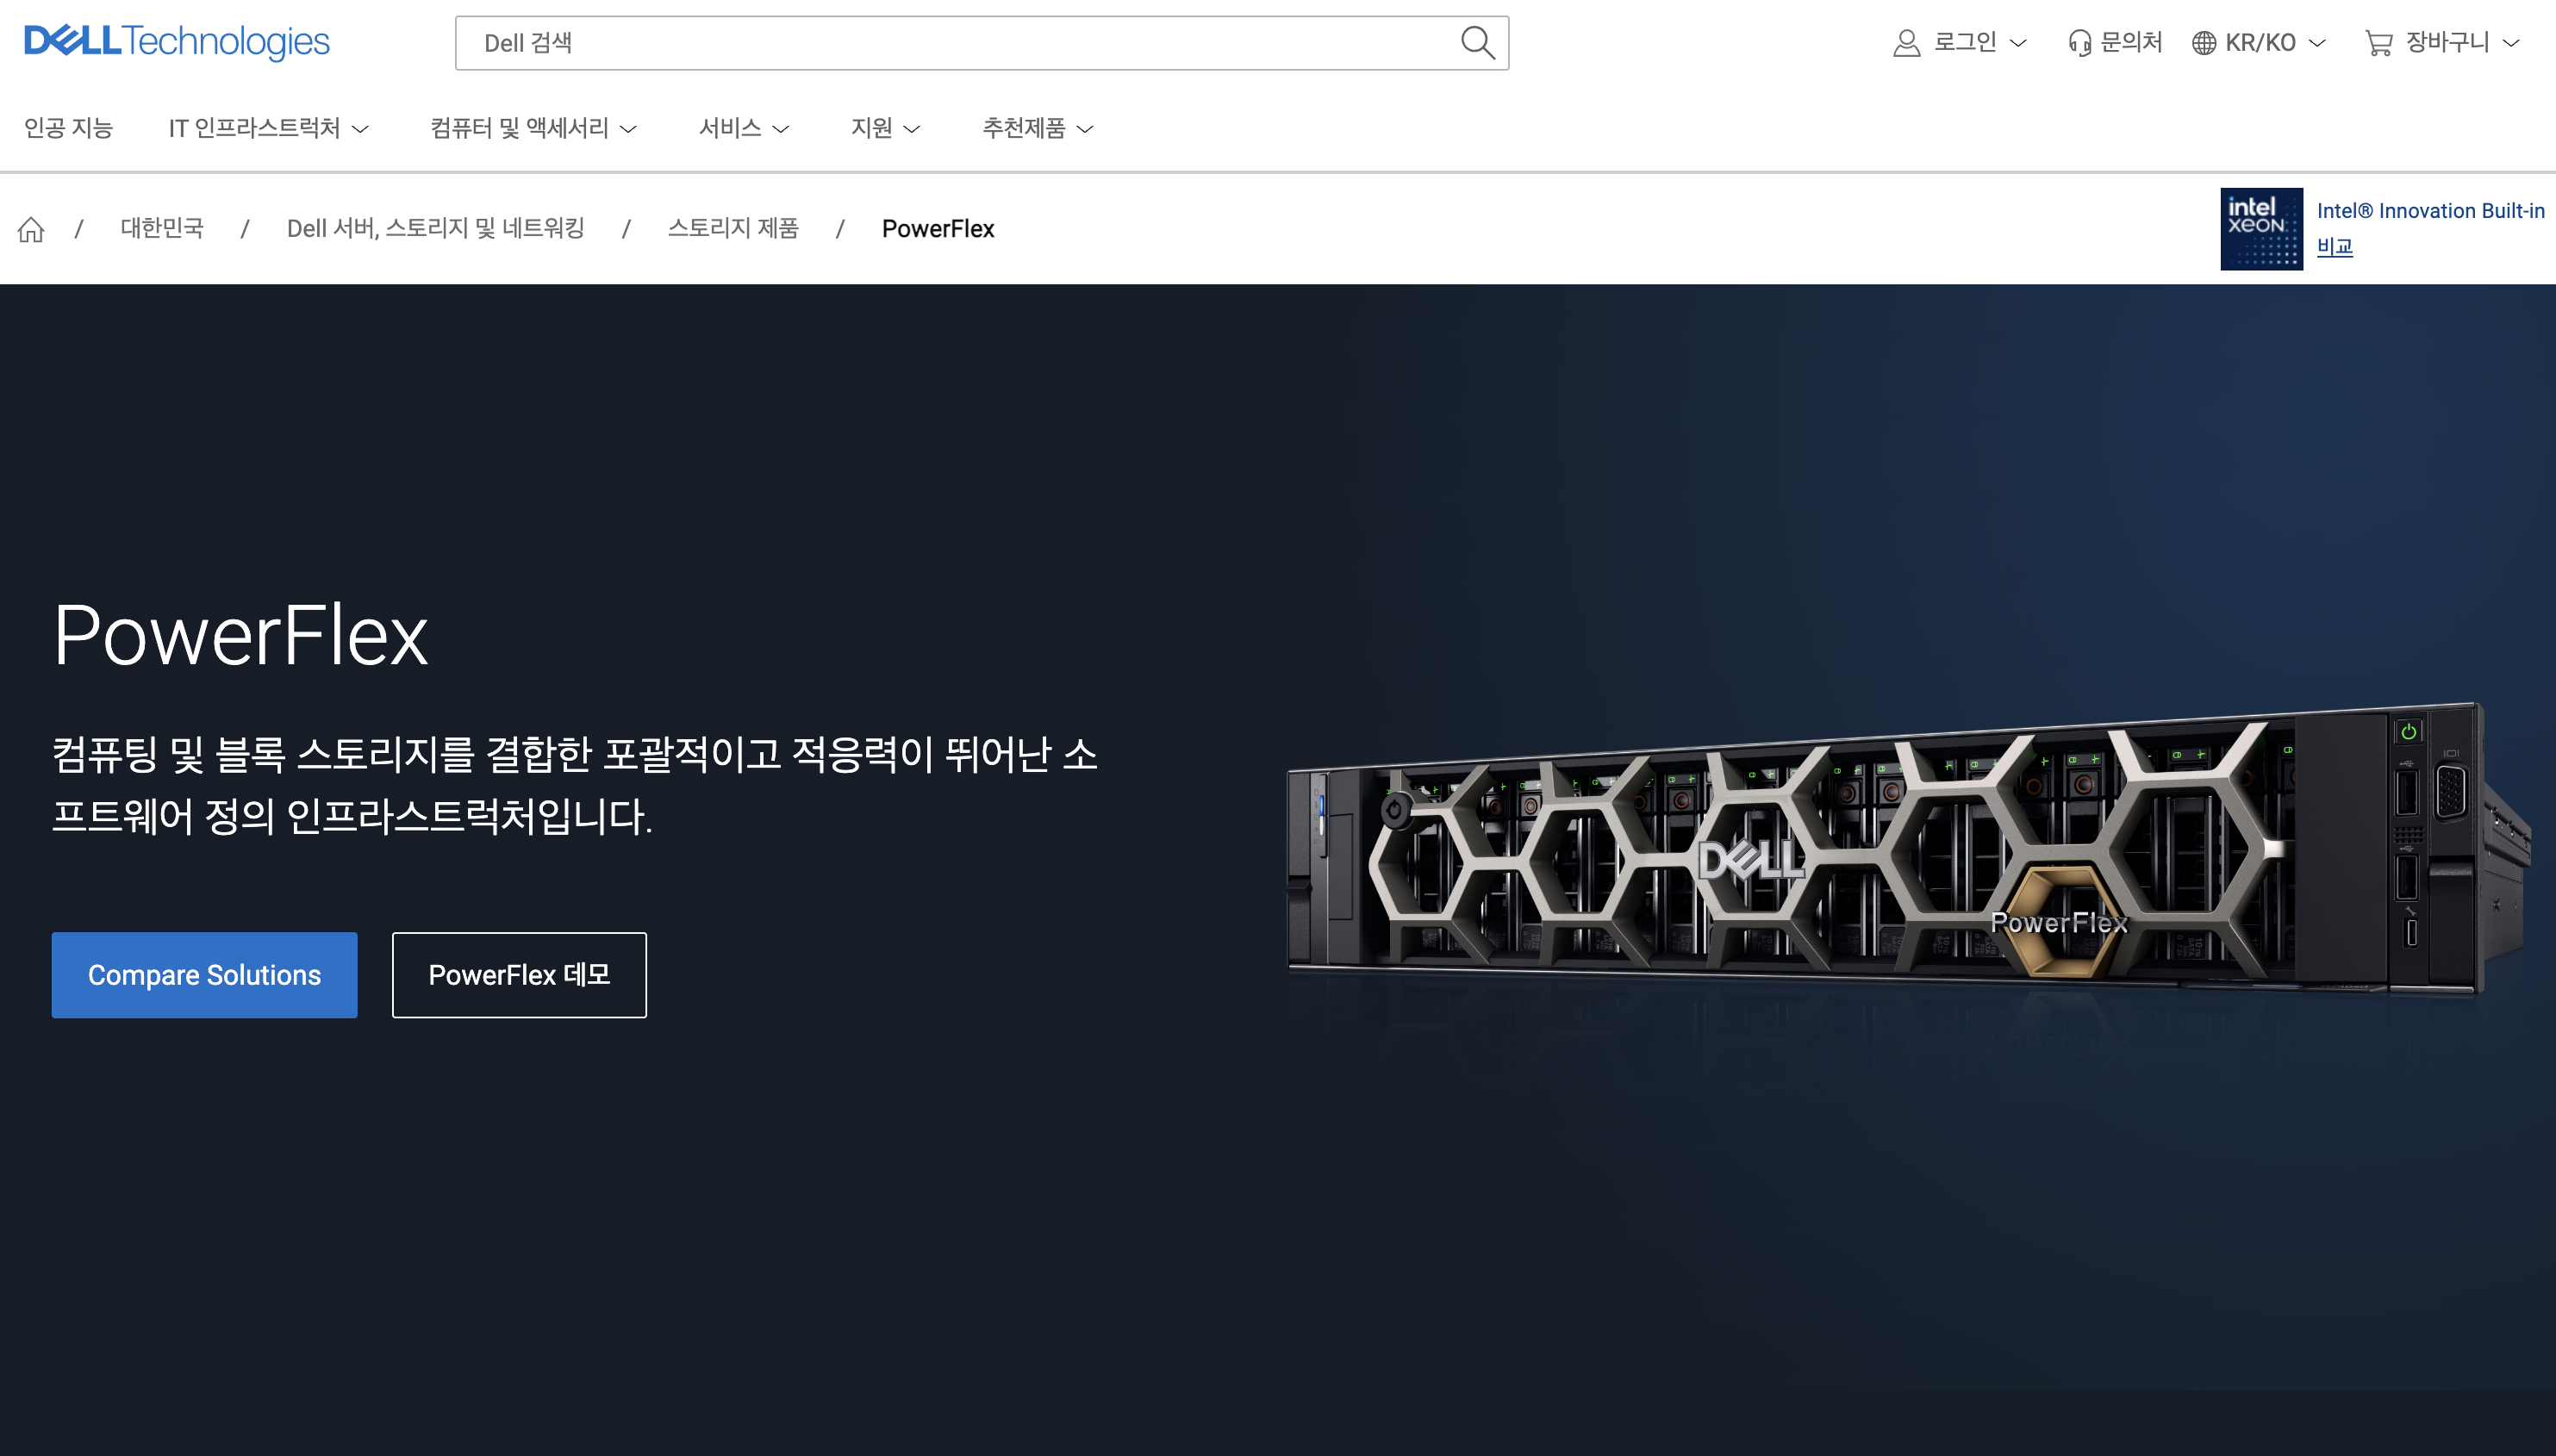This screenshot has width=2556, height=1456.
Task: Click the 비교 link
Action: click(x=2334, y=246)
